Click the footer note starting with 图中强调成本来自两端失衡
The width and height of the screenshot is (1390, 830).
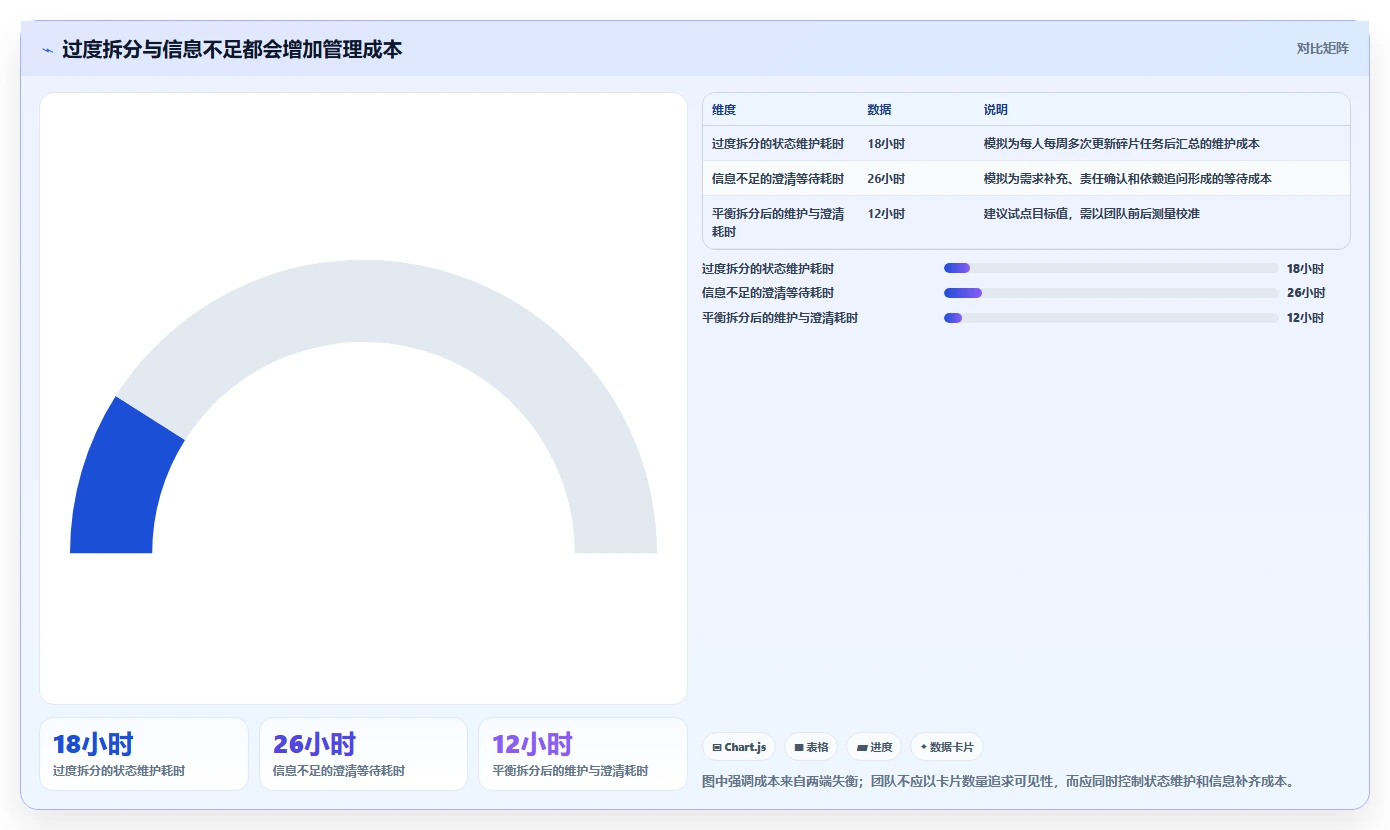(1000, 781)
